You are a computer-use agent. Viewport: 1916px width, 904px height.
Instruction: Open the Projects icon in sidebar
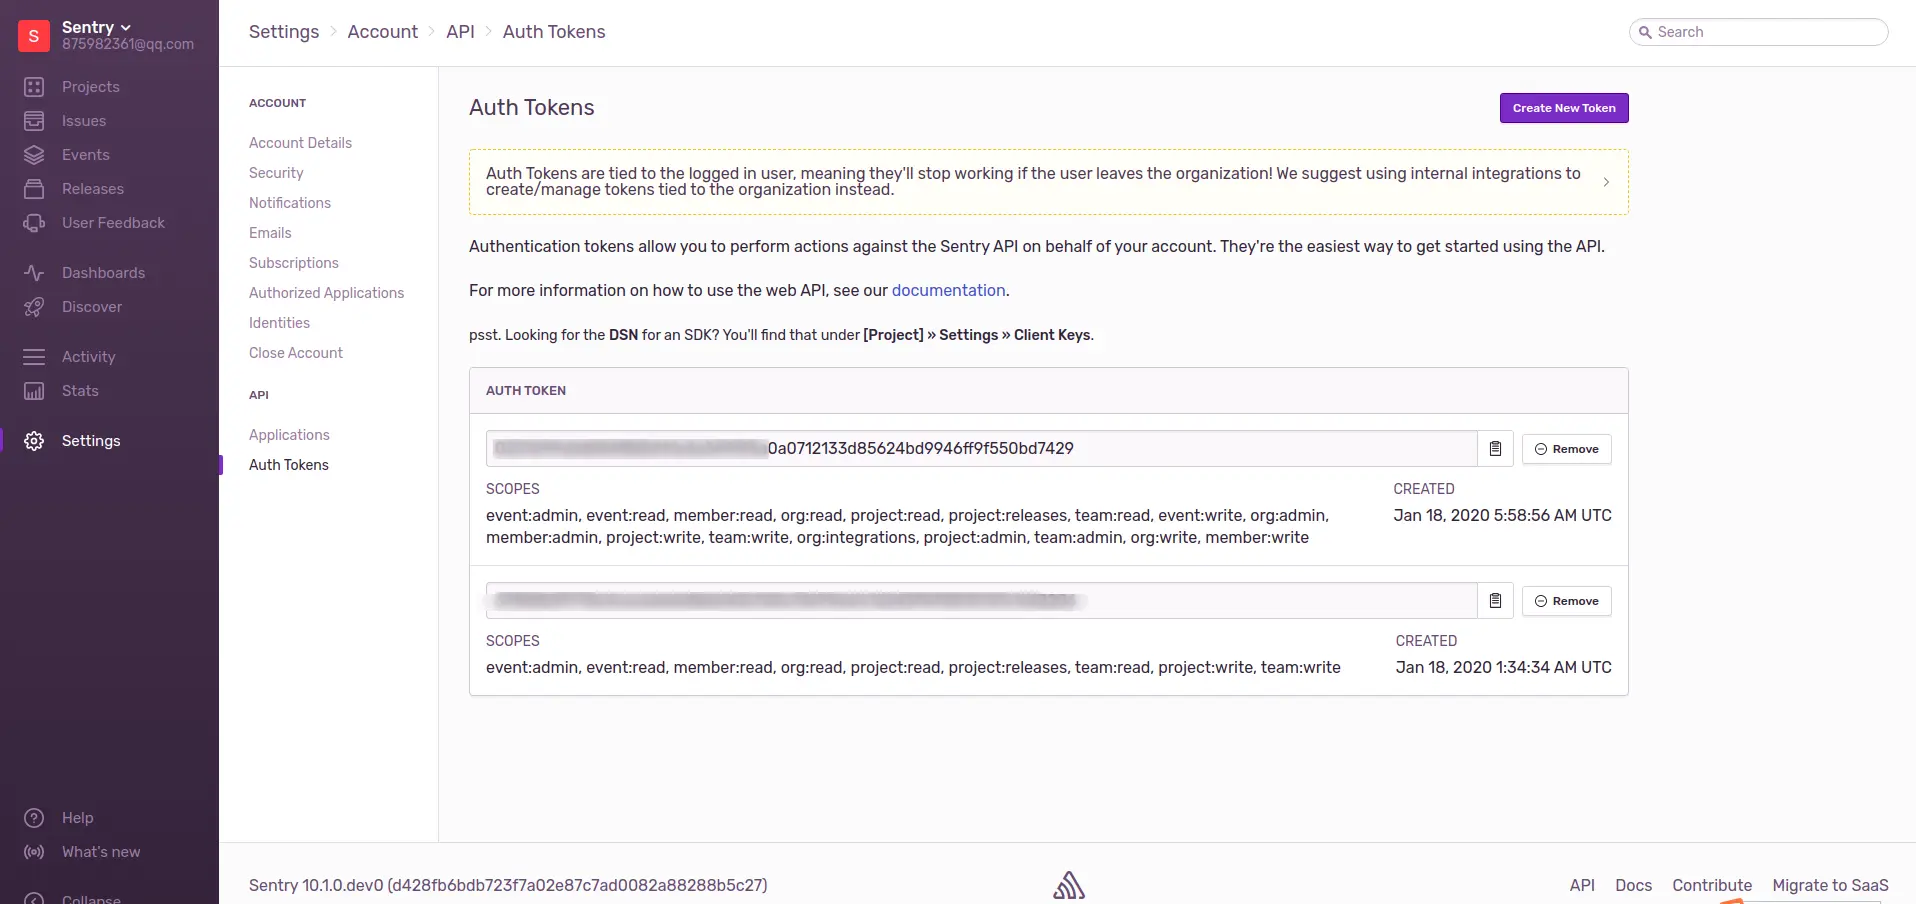[x=34, y=87]
